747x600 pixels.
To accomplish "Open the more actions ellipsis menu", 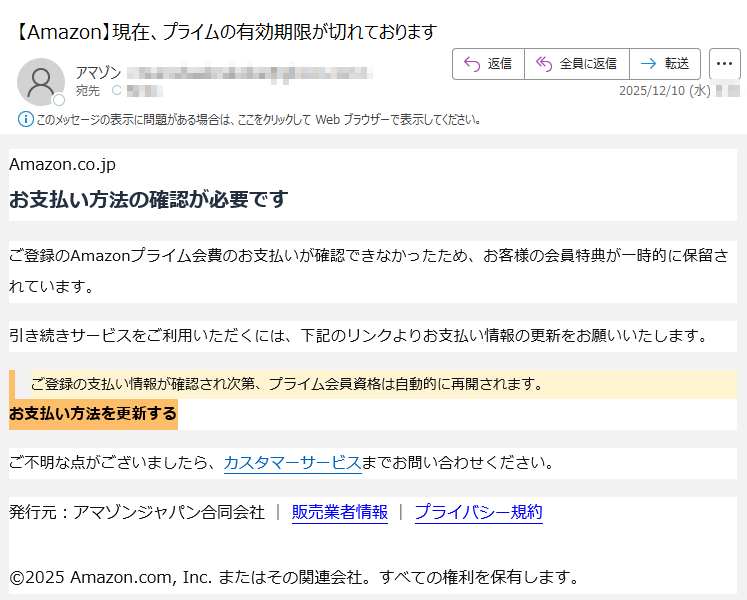I will click(x=724, y=64).
